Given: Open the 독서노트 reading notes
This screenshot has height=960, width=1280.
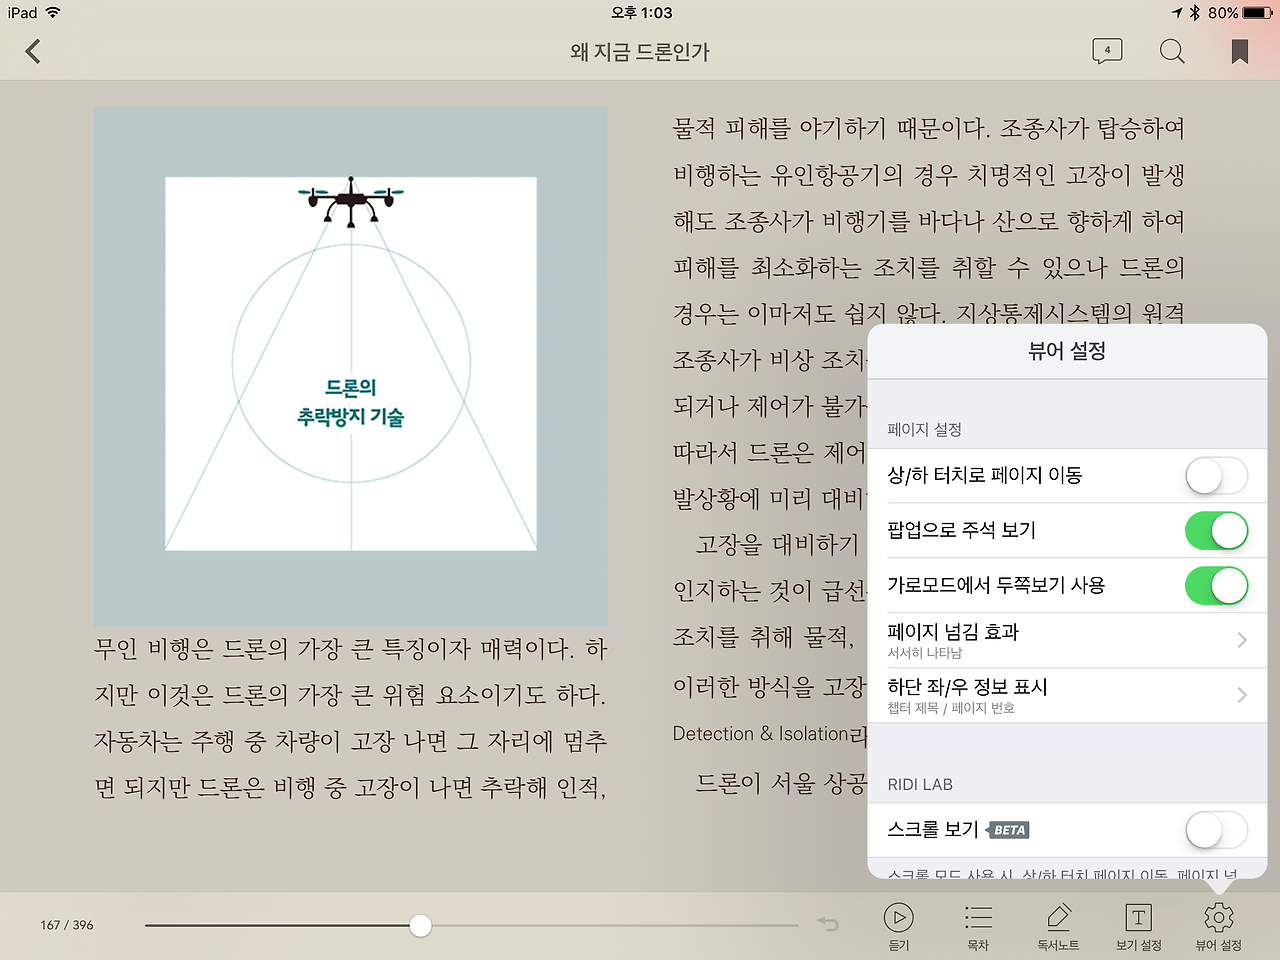Looking at the screenshot, I should coord(1058,917).
